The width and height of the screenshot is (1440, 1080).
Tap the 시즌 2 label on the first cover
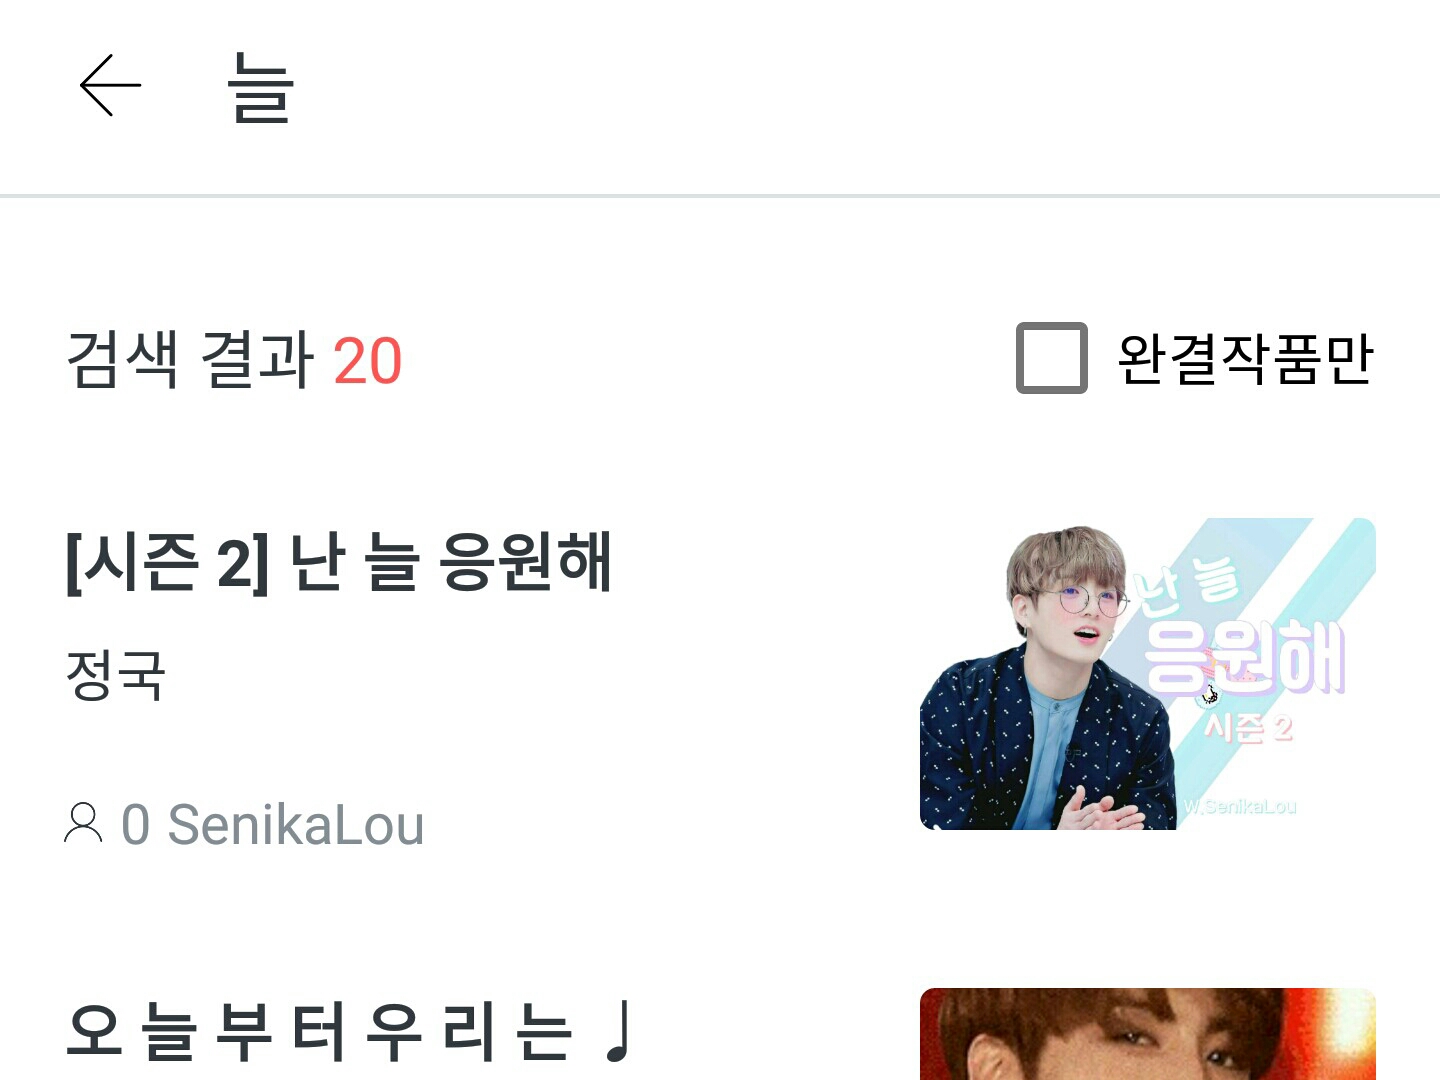(x=1248, y=728)
